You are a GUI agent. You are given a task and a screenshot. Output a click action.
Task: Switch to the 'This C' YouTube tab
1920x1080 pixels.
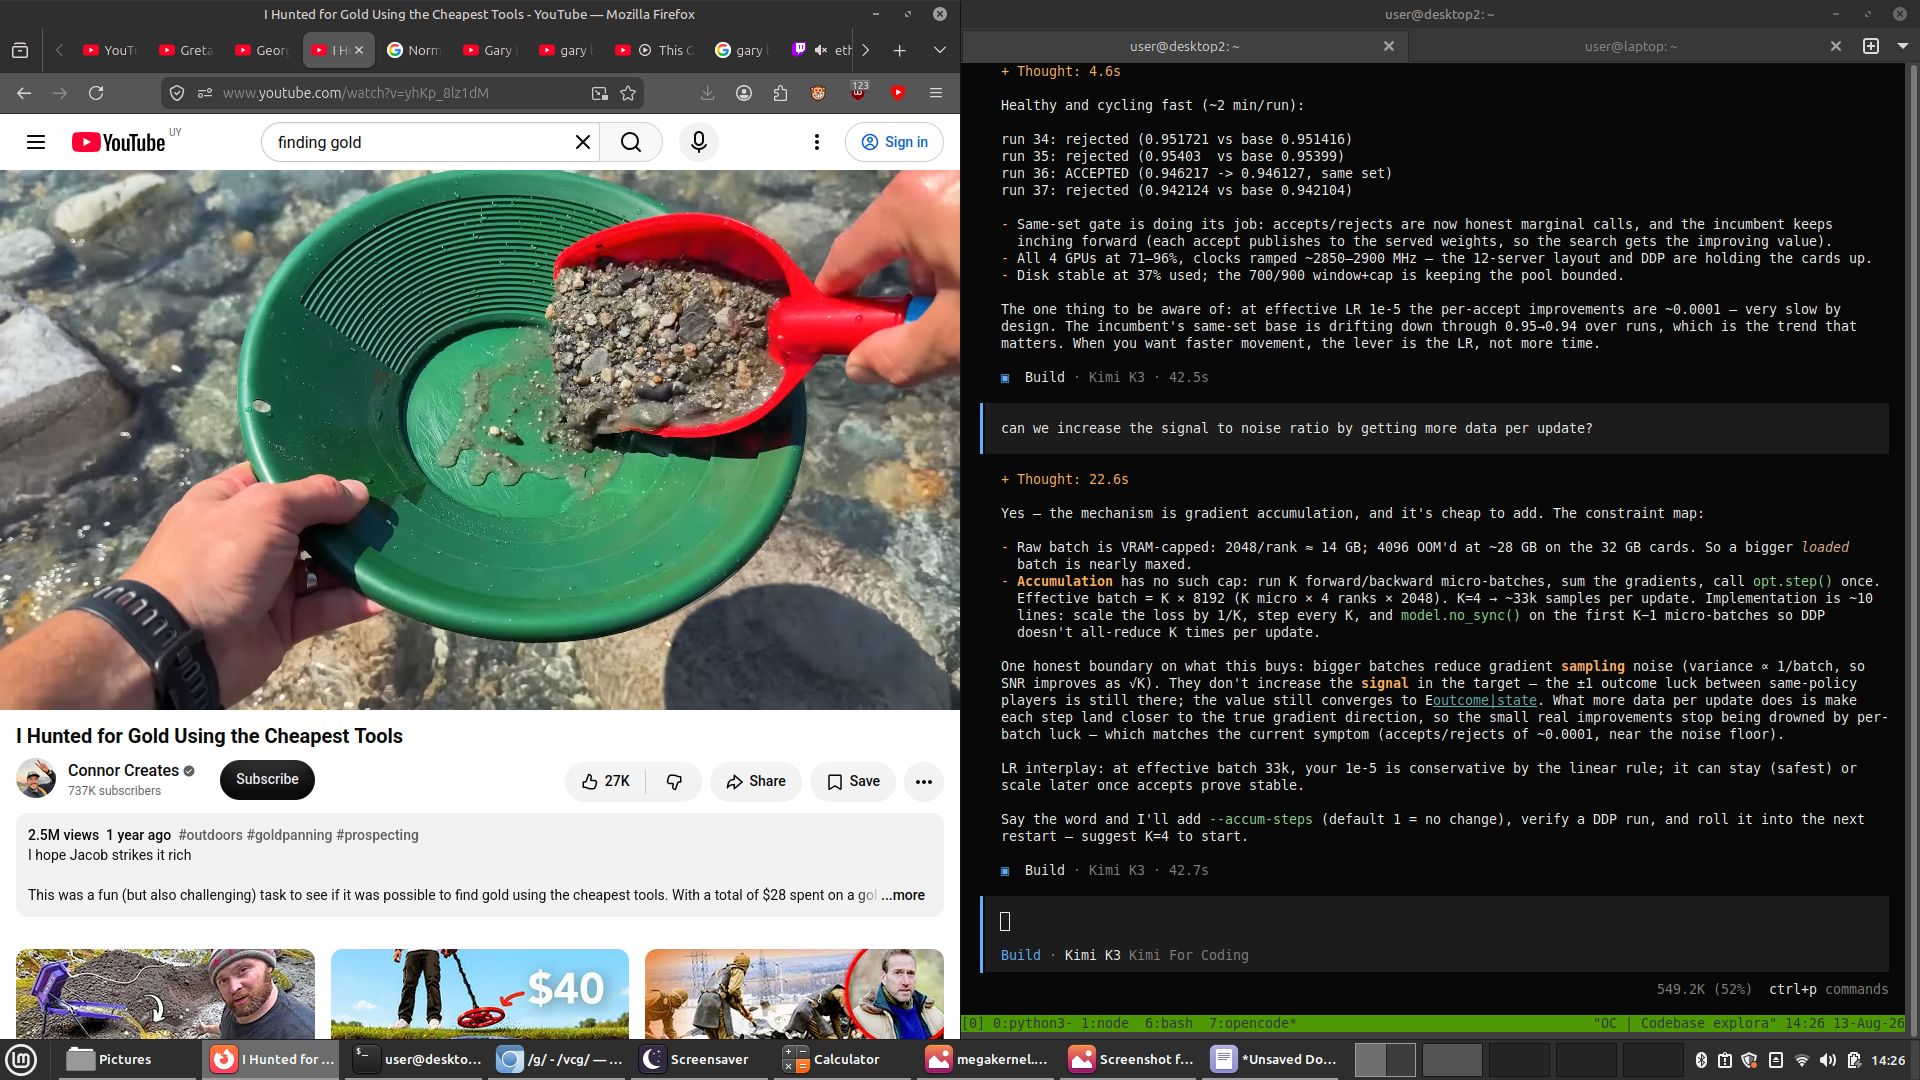[656, 50]
